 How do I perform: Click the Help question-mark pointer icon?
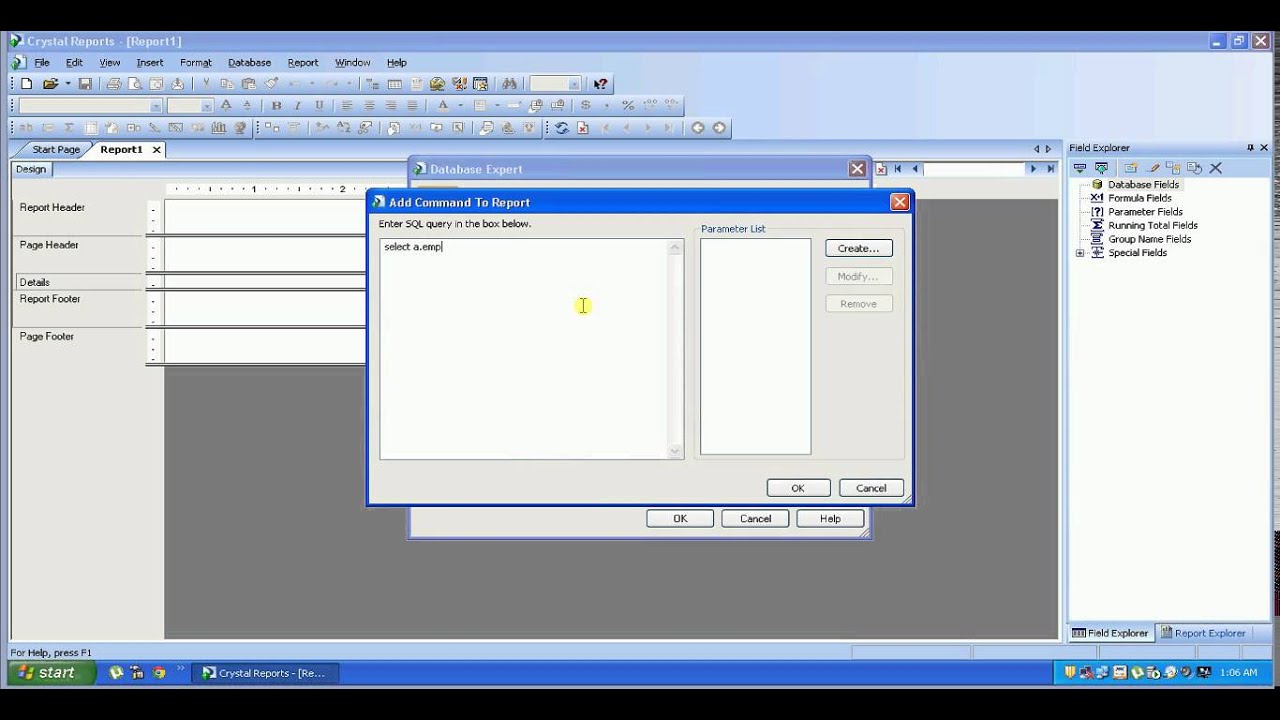[x=600, y=84]
